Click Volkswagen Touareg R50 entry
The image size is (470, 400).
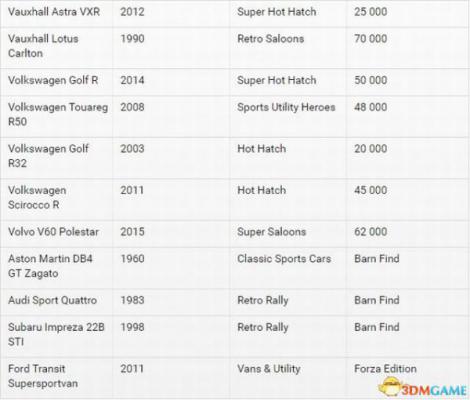pos(58,114)
